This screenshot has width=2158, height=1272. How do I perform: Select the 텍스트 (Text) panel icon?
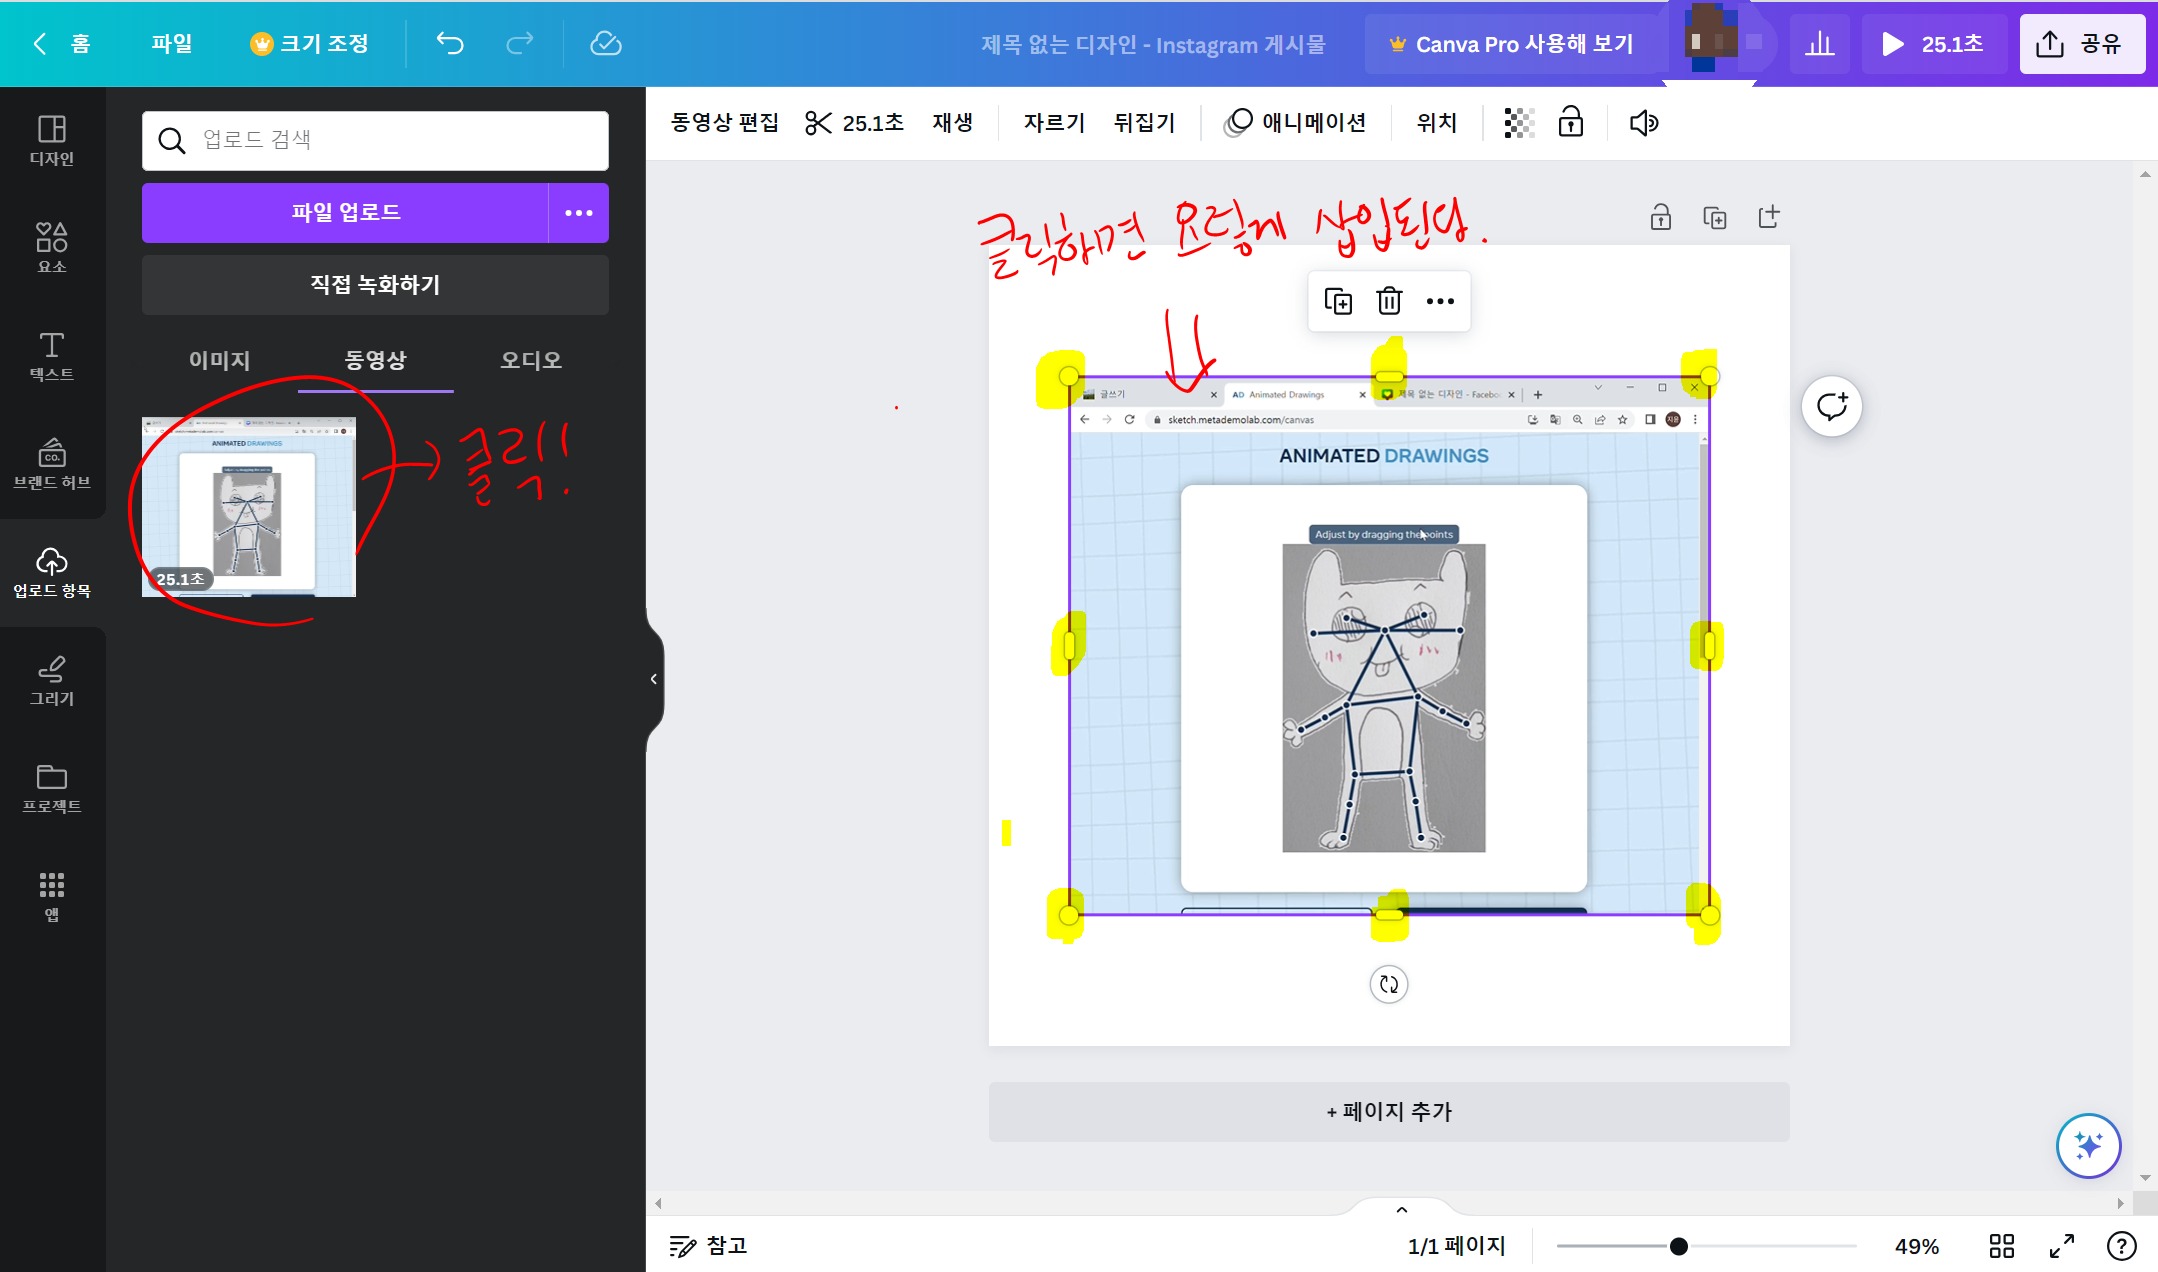[x=51, y=357]
